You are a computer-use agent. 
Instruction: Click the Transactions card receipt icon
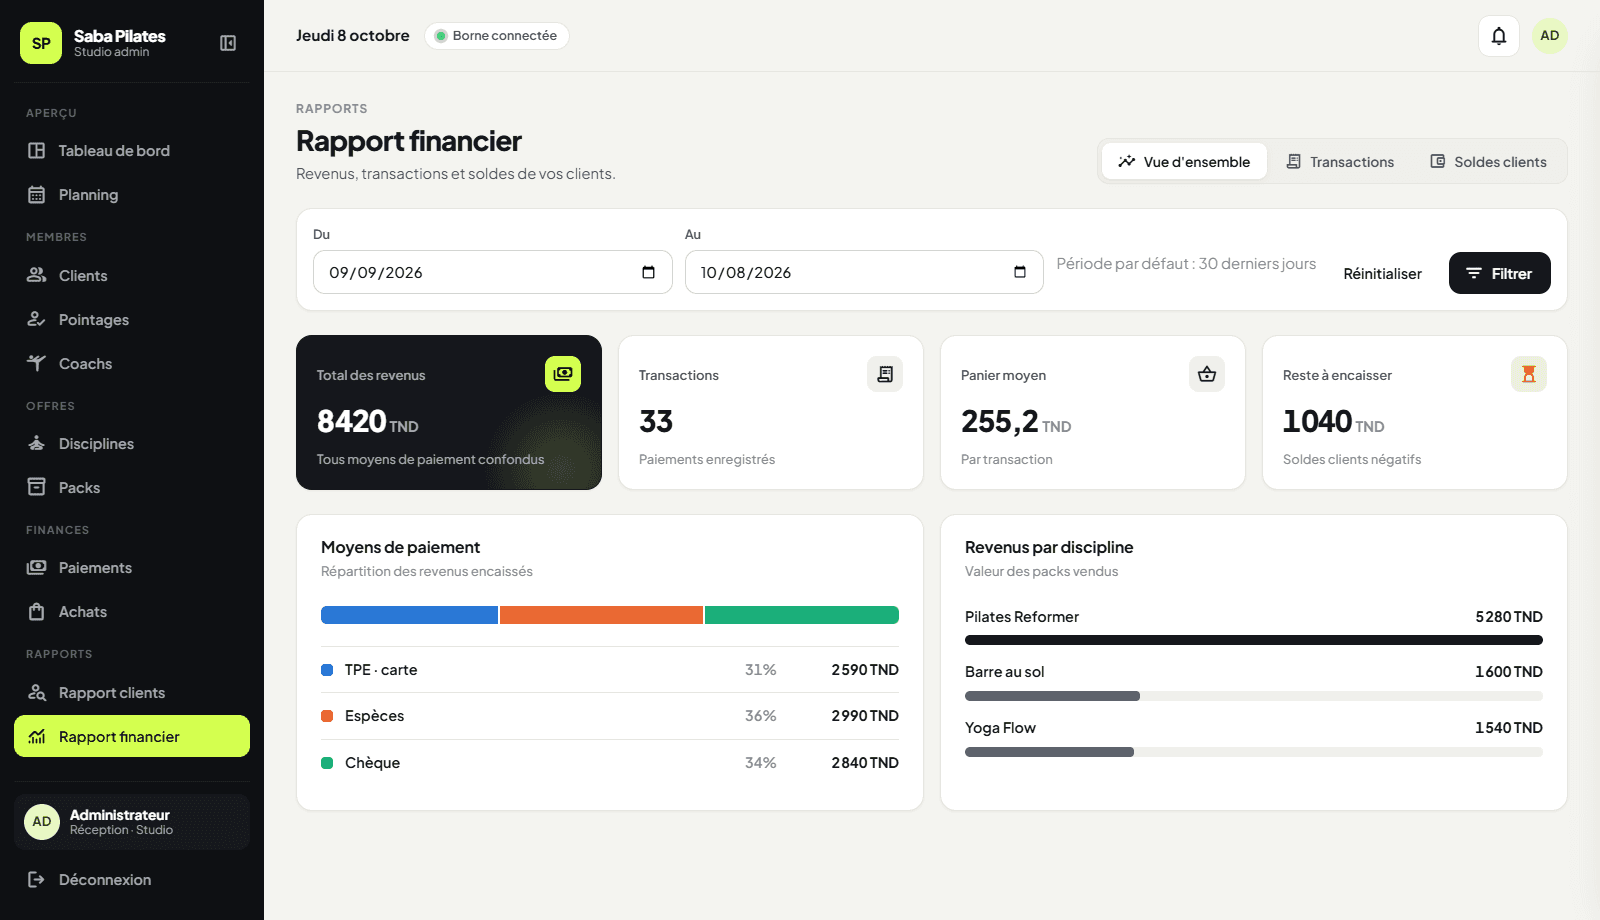[x=885, y=374]
